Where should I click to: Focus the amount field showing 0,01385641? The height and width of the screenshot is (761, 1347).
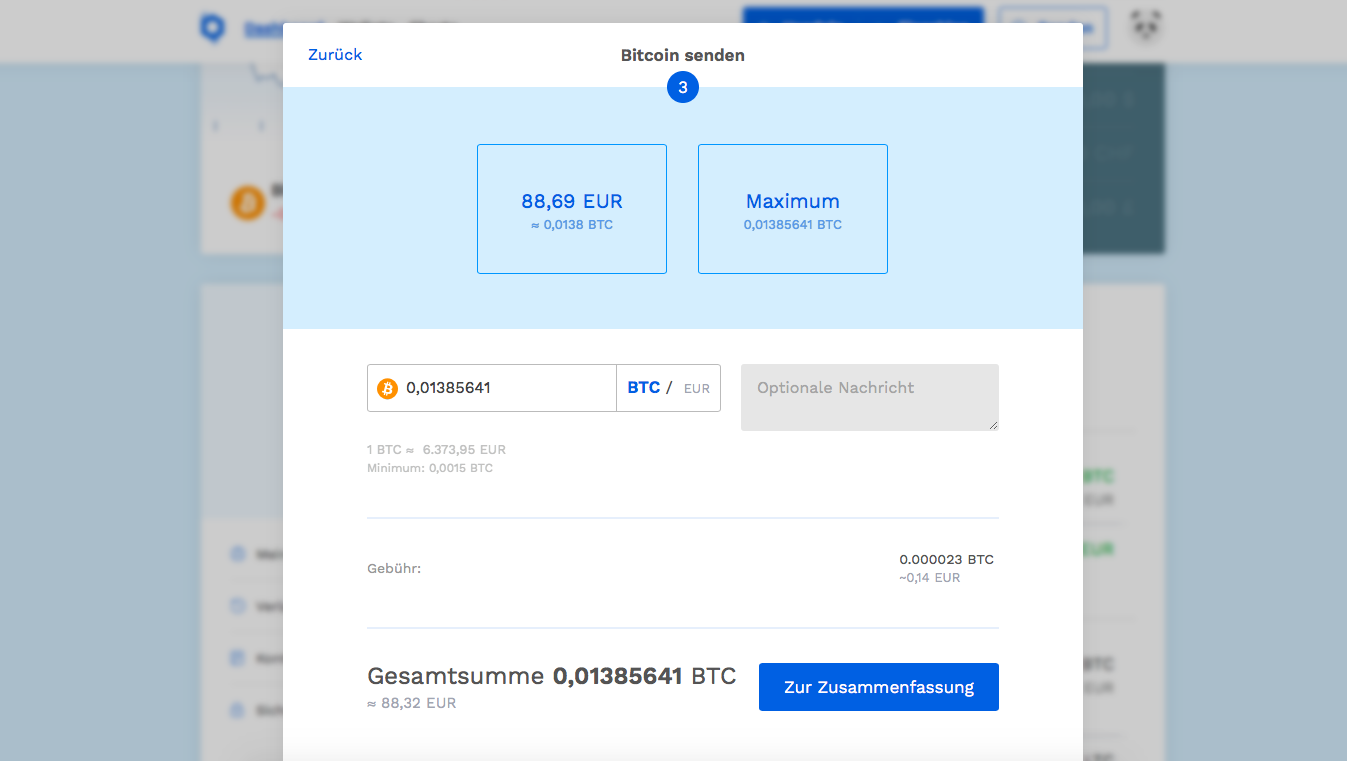pos(492,388)
